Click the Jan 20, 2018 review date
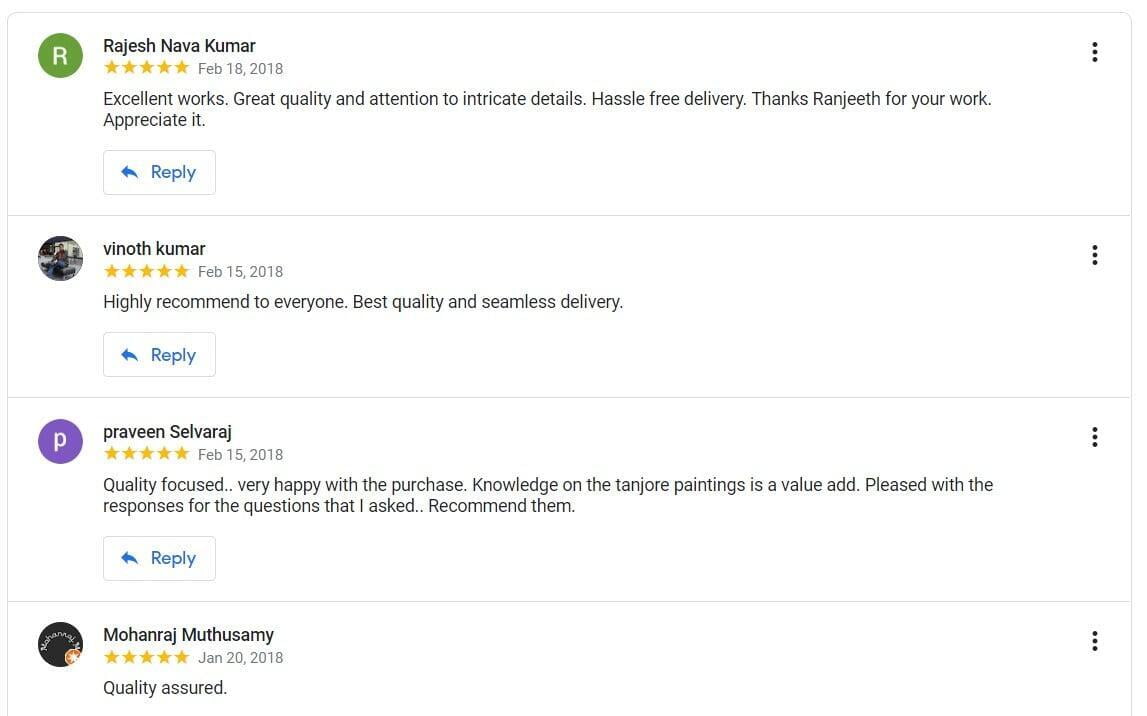1147x716 pixels. click(240, 658)
